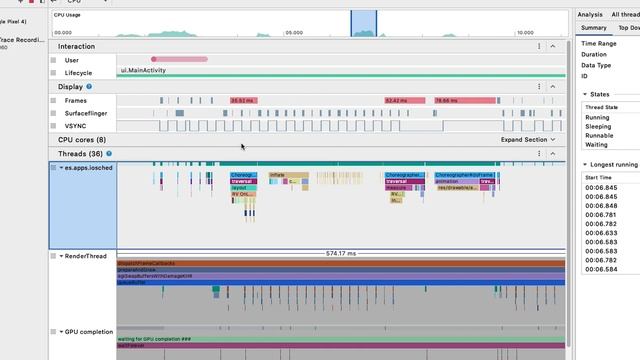This screenshot has height=360, width=640.
Task: Click the Data Type label in Summary
Action: click(596, 65)
